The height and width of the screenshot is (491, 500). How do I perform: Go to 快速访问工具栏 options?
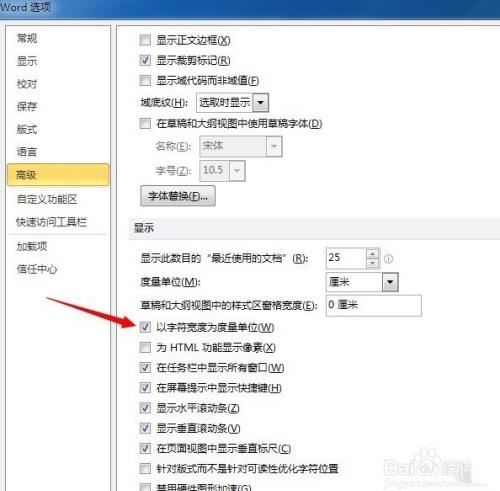tap(51, 222)
